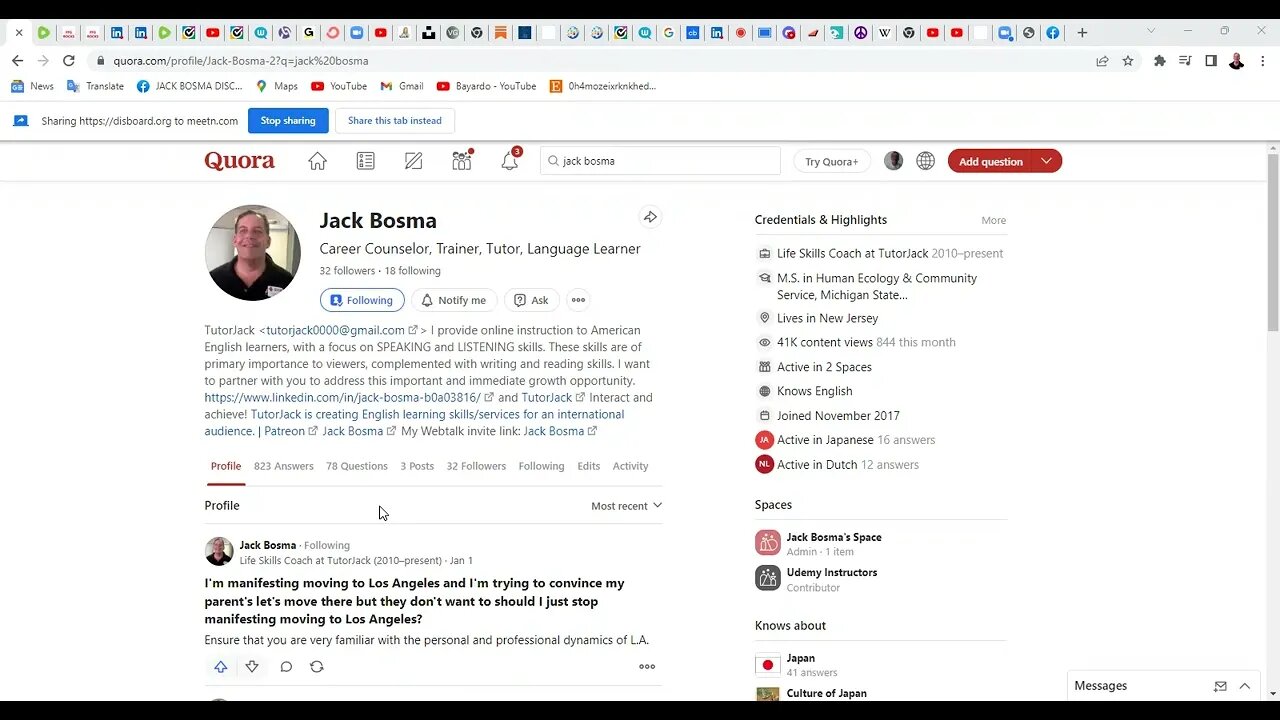This screenshot has height=720, width=1280.
Task: Switch to the 78 Questions tab
Action: [x=357, y=466]
